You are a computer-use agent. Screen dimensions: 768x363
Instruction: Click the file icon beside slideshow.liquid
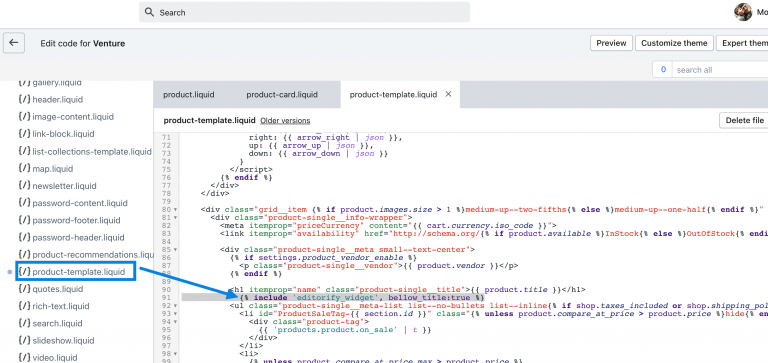pyautogui.click(x=24, y=340)
